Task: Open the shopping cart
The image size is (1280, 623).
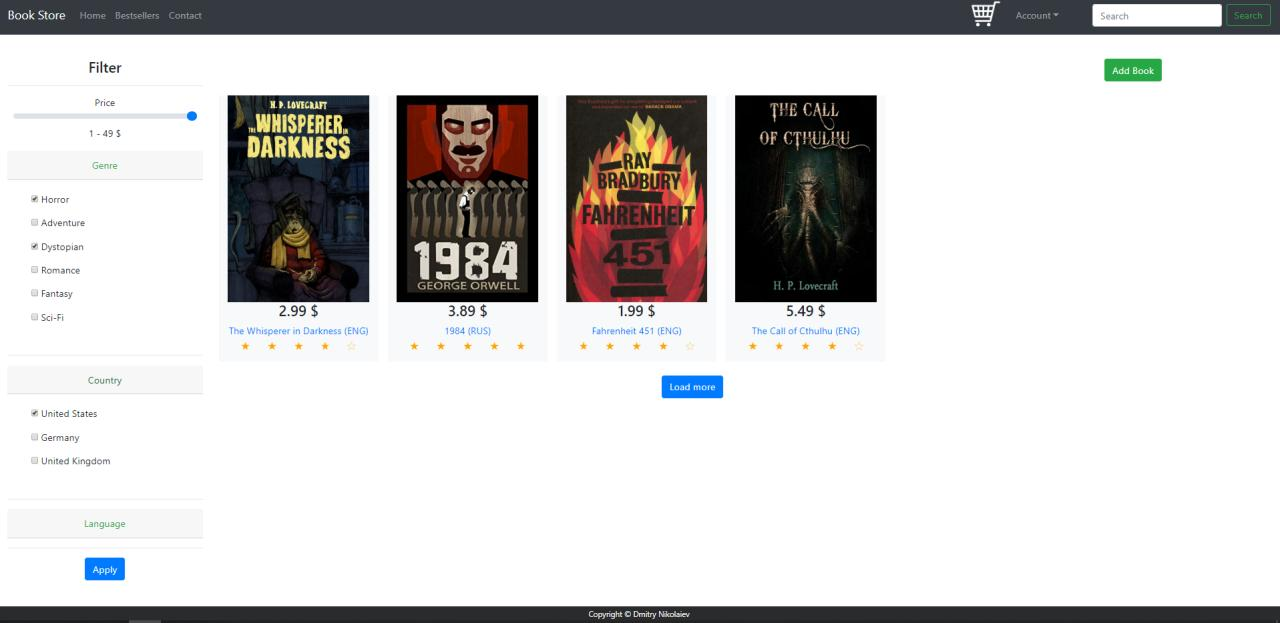Action: pyautogui.click(x=983, y=14)
